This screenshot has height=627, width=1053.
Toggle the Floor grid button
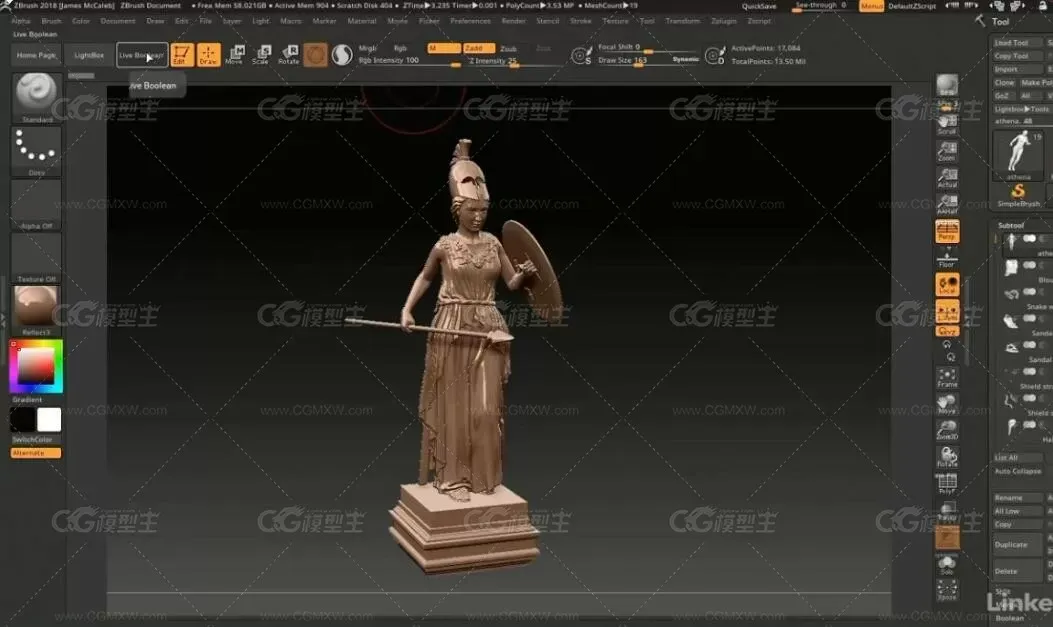click(947, 258)
